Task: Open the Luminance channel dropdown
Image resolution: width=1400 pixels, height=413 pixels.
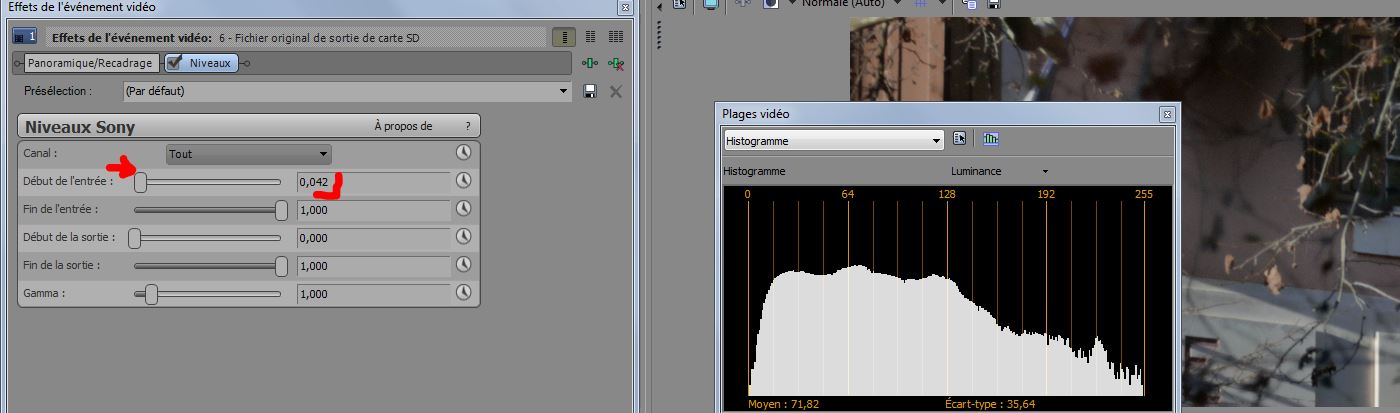Action: coord(1000,171)
